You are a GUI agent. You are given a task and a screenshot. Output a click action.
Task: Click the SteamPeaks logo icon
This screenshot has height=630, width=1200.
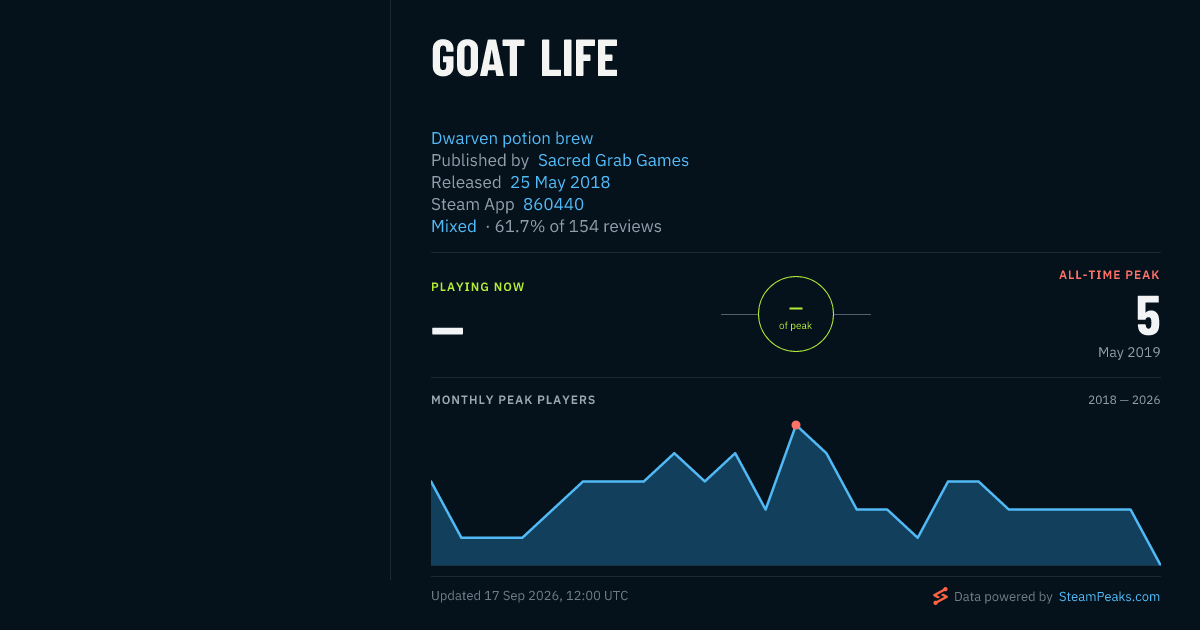coord(940,596)
